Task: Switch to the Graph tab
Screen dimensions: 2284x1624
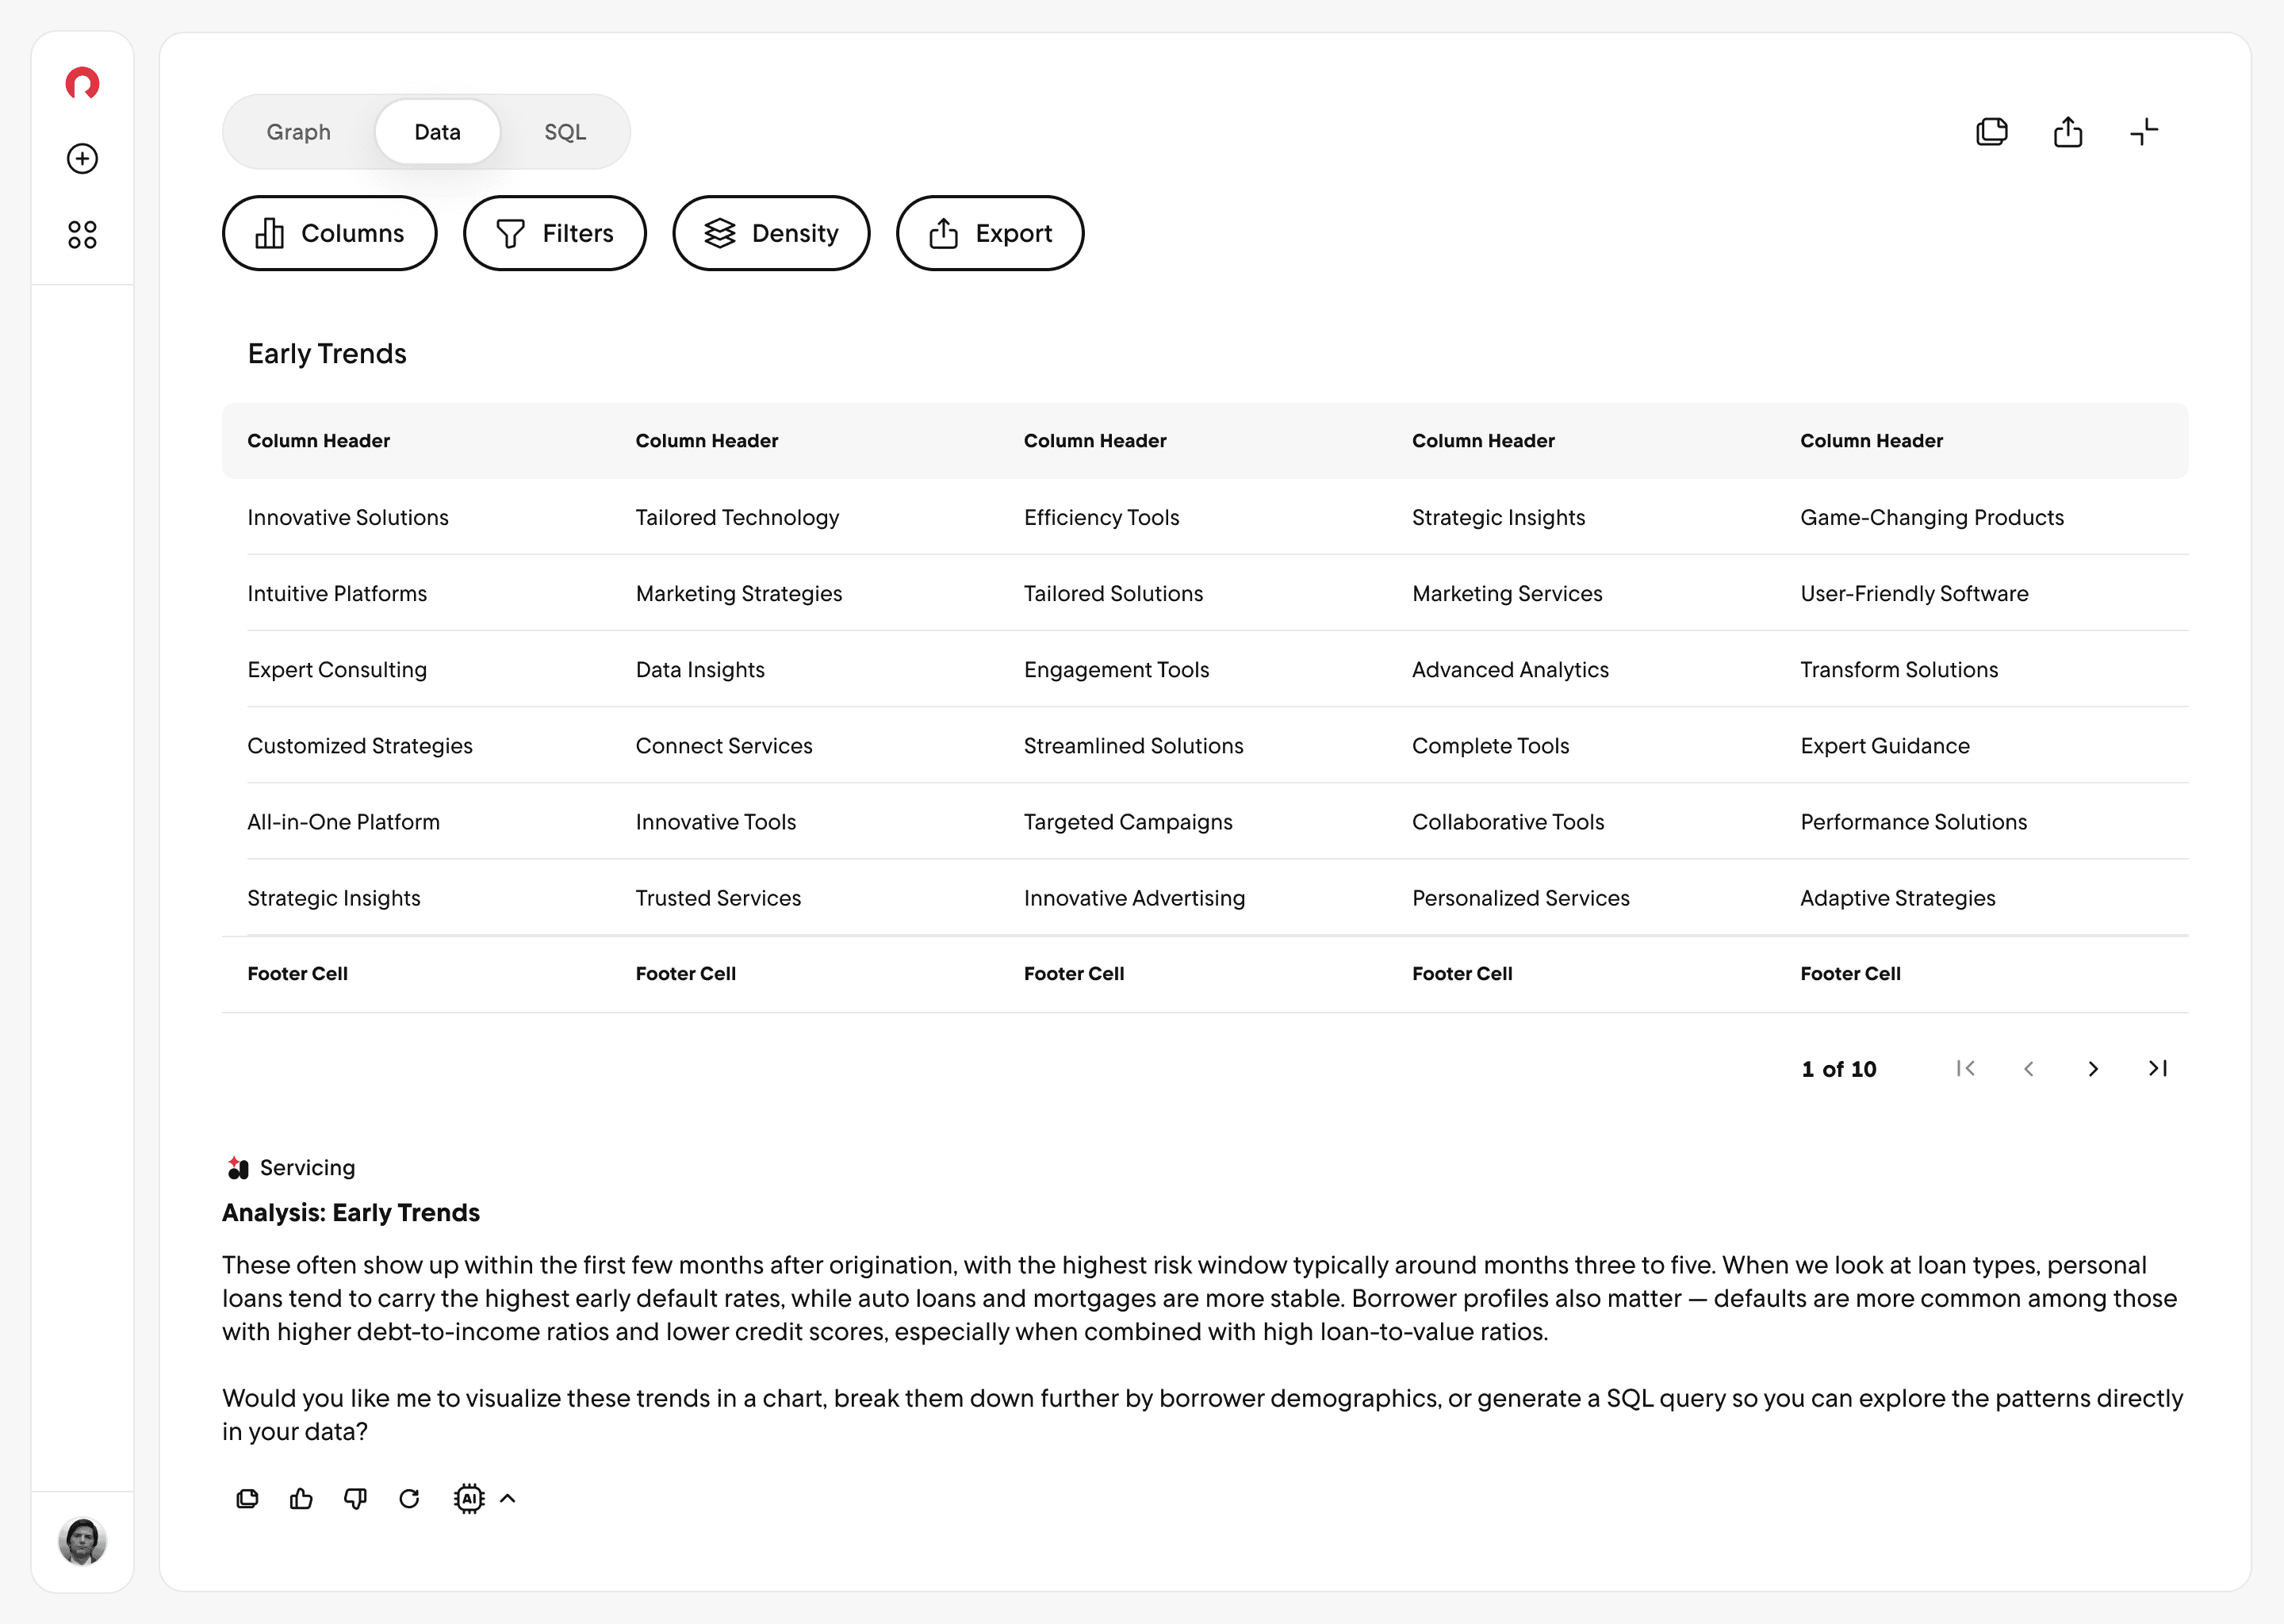Action: pos(298,132)
